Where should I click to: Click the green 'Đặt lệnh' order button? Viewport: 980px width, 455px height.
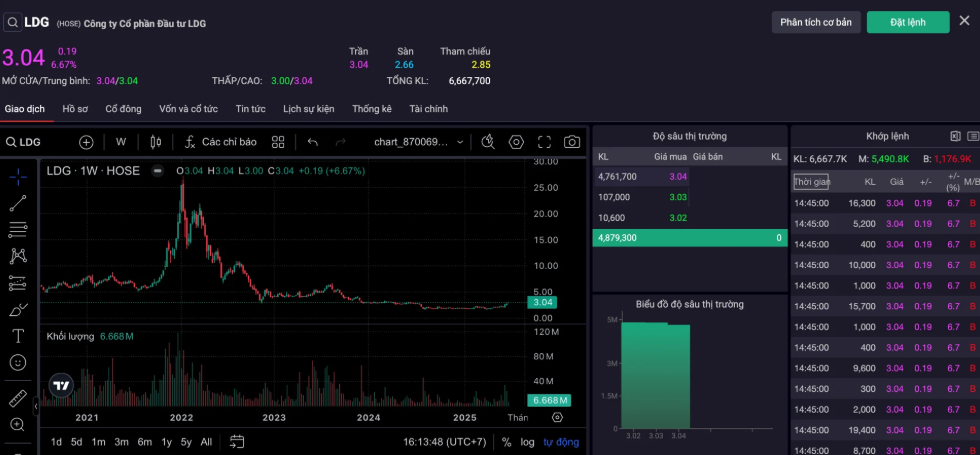[908, 22]
